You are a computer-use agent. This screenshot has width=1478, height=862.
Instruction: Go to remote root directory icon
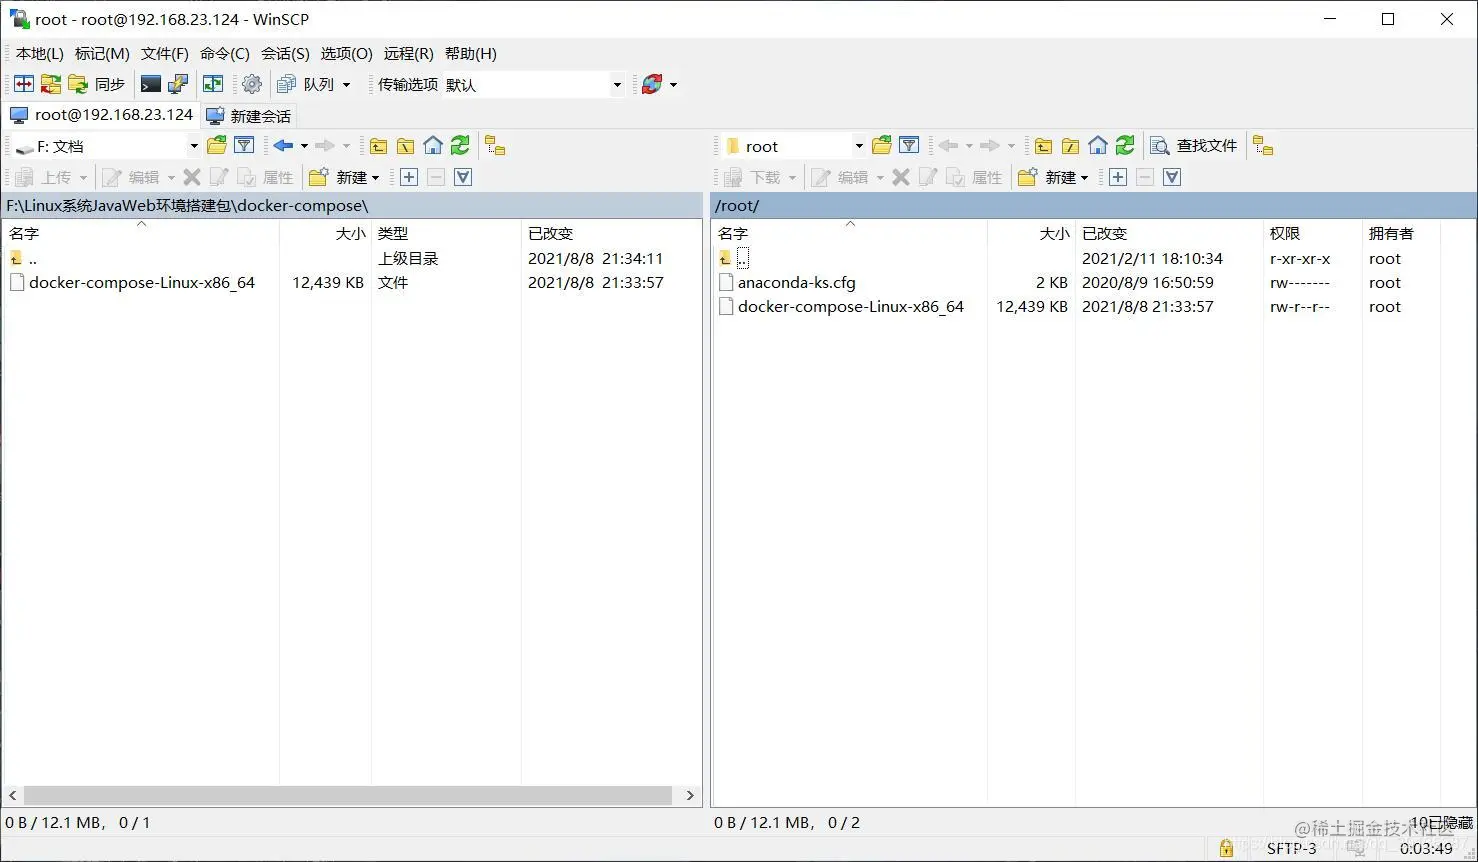click(1070, 146)
